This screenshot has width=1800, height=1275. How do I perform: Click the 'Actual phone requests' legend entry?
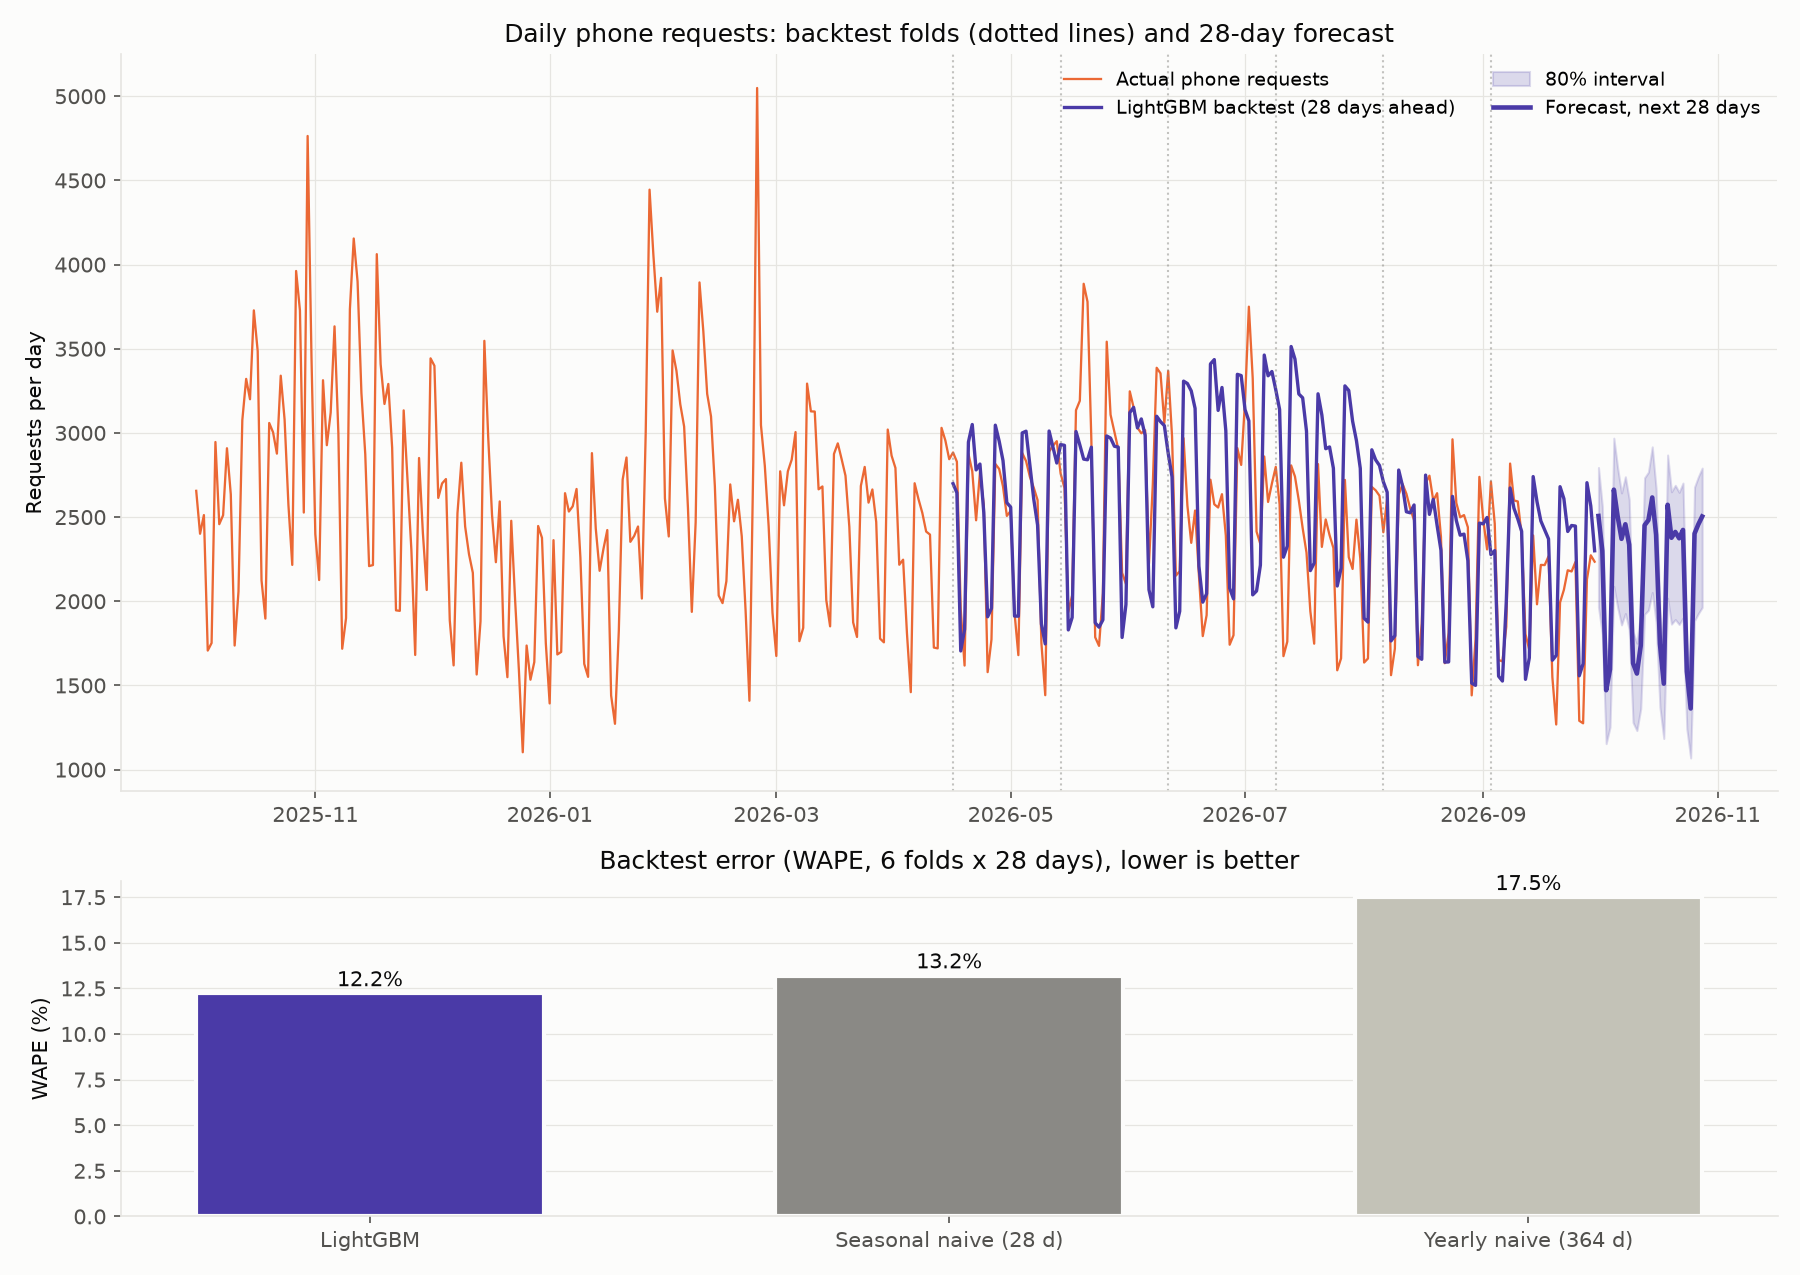coord(1195,79)
